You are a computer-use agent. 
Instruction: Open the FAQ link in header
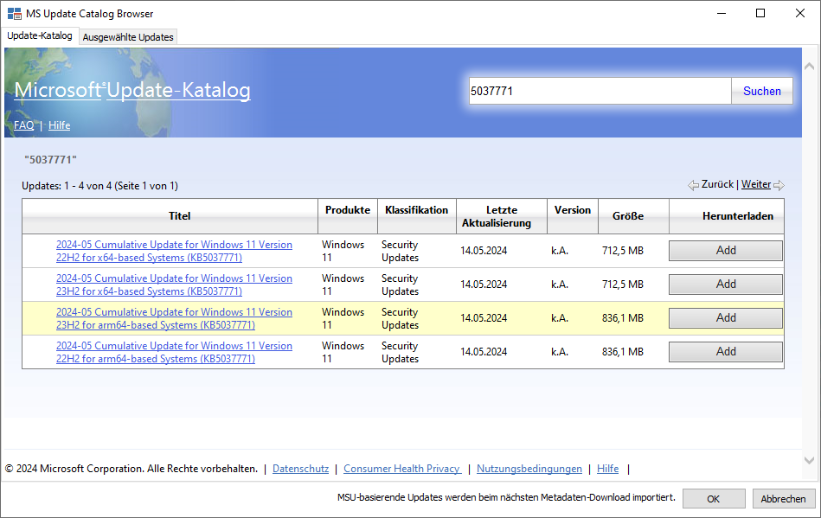(x=24, y=125)
